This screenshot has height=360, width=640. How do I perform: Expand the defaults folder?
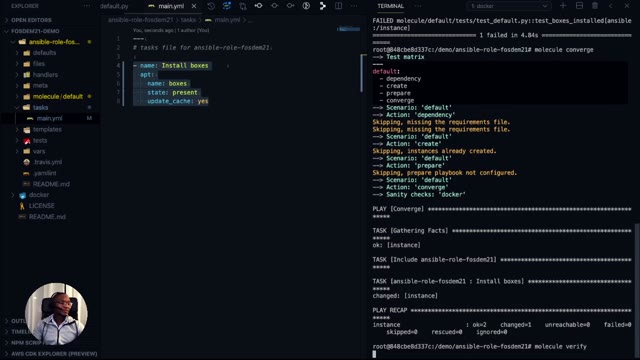tap(44, 53)
